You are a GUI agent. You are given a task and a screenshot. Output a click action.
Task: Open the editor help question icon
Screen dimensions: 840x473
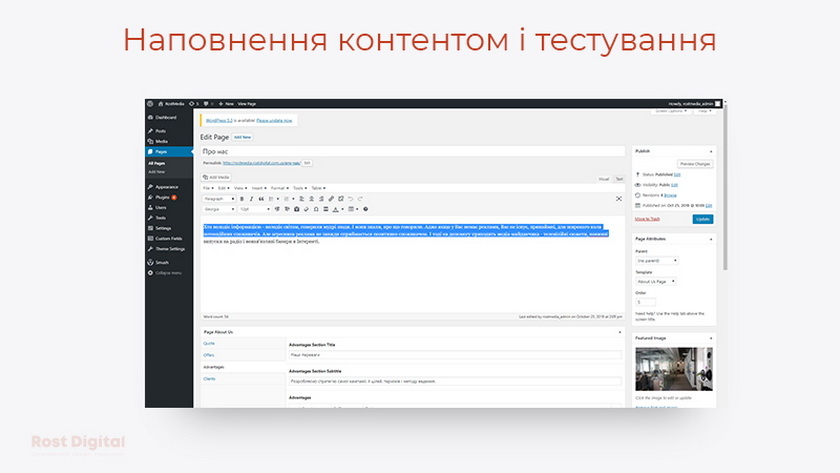[366, 209]
